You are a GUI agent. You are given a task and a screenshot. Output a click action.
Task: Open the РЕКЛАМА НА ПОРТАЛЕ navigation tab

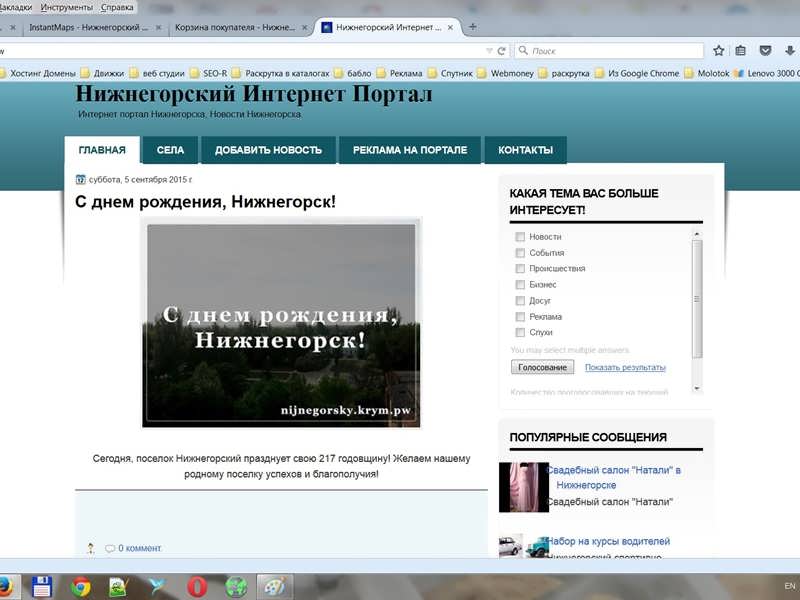point(410,150)
